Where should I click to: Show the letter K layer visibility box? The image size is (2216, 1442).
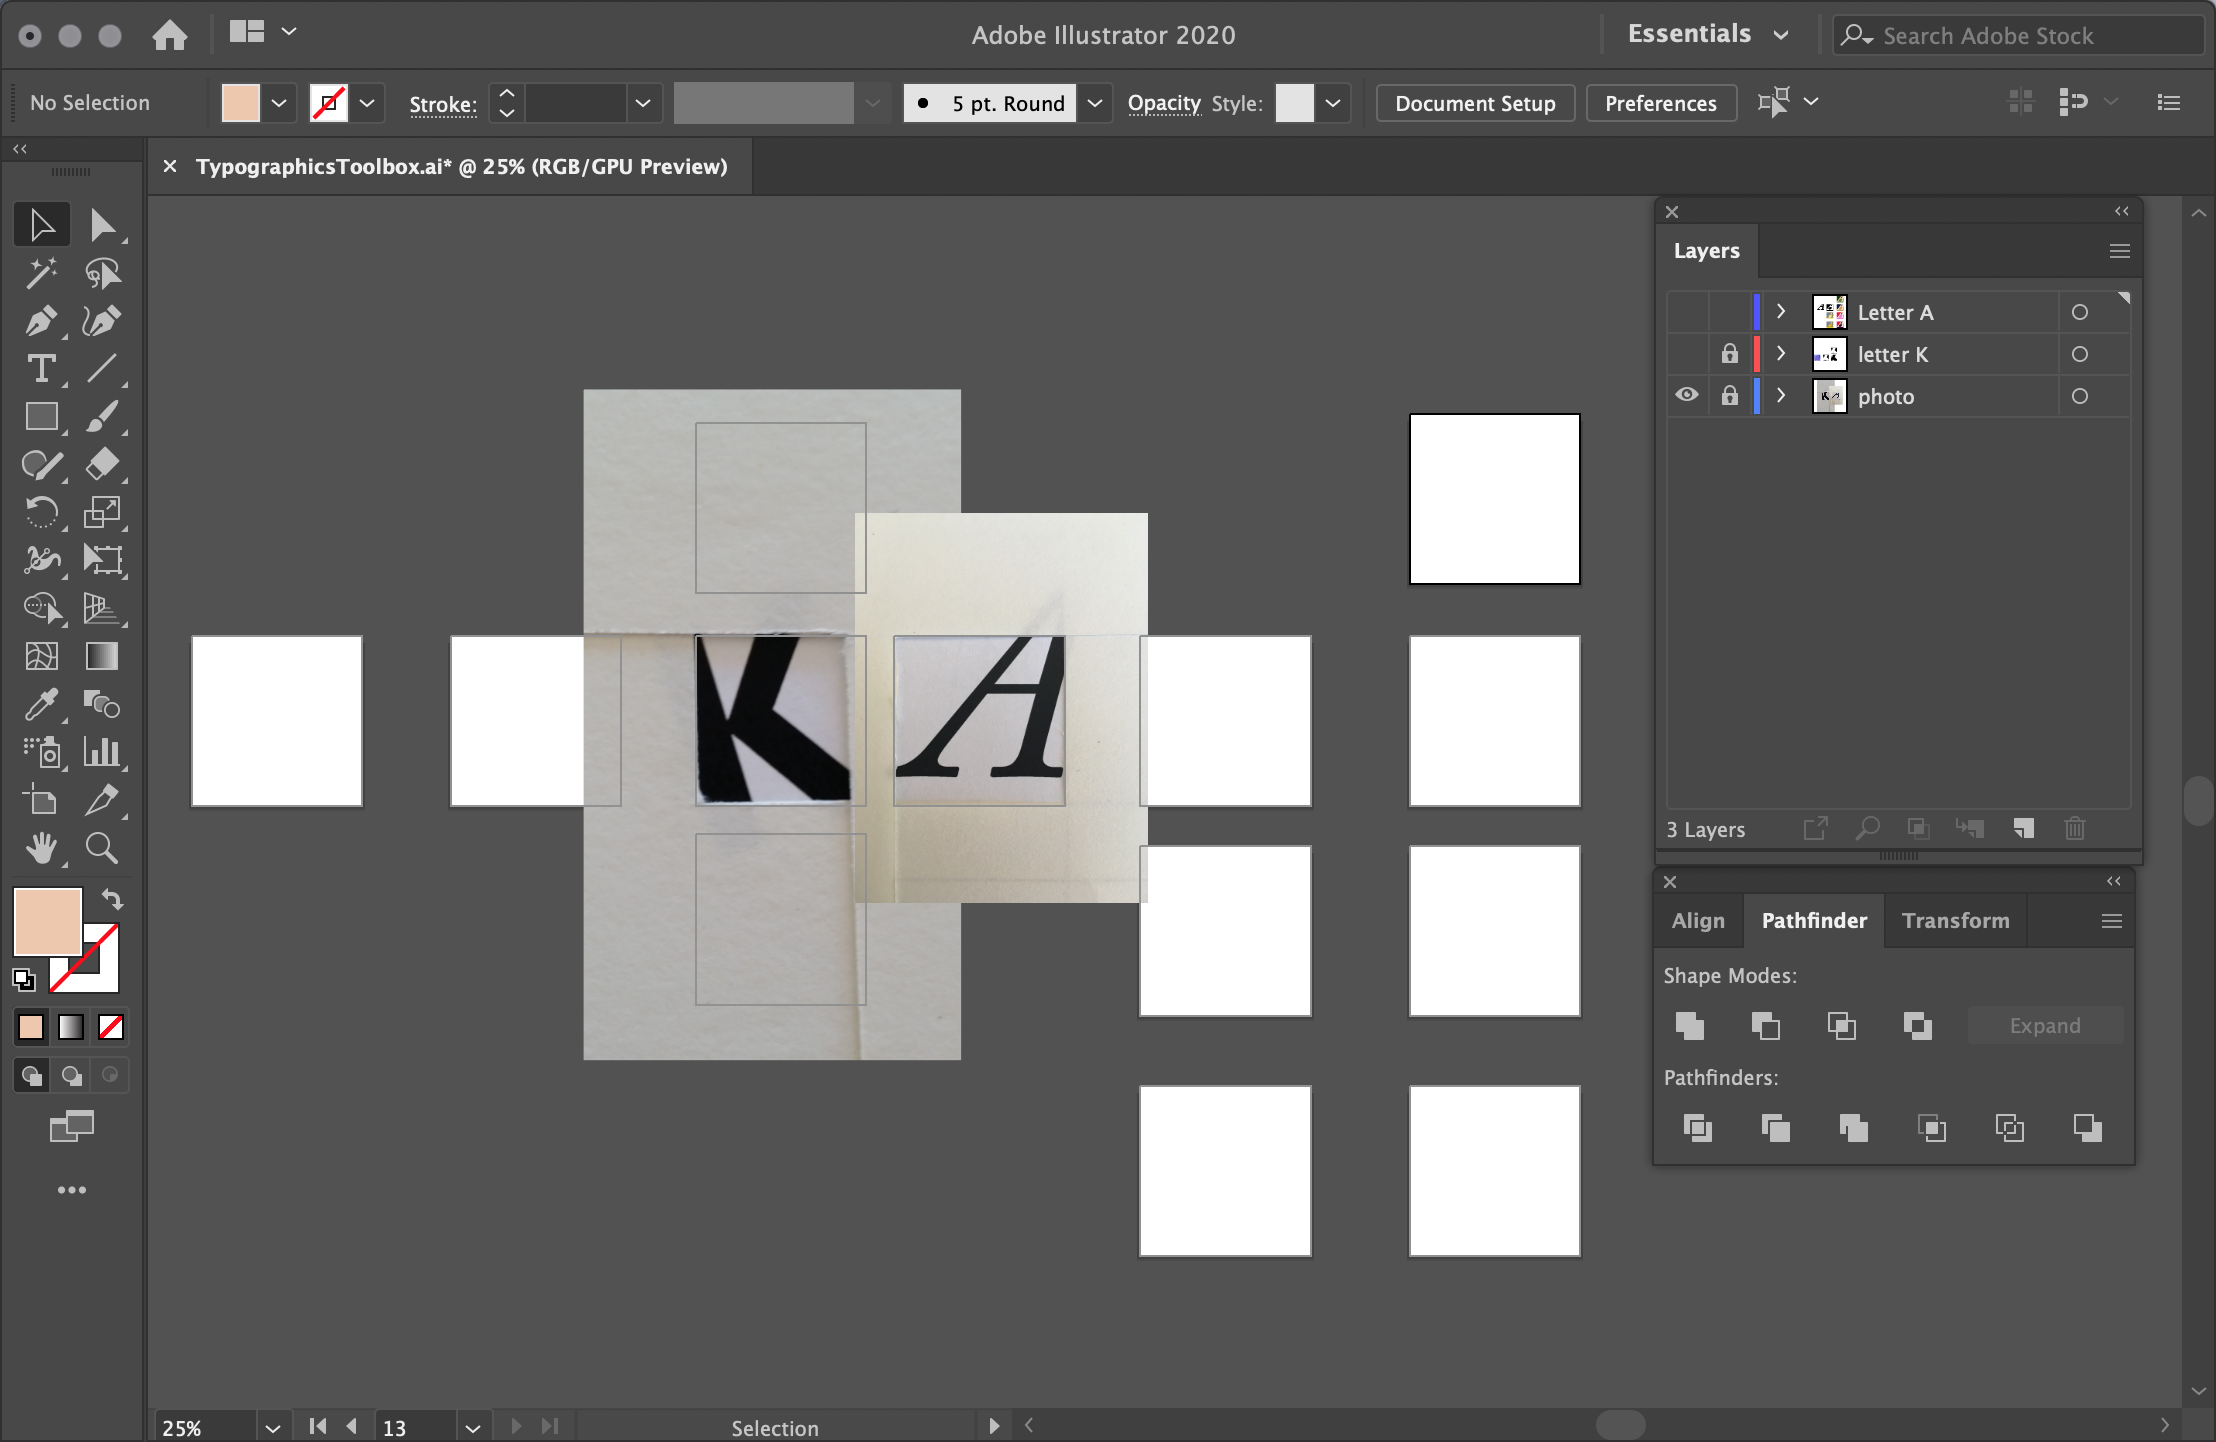coord(1687,354)
